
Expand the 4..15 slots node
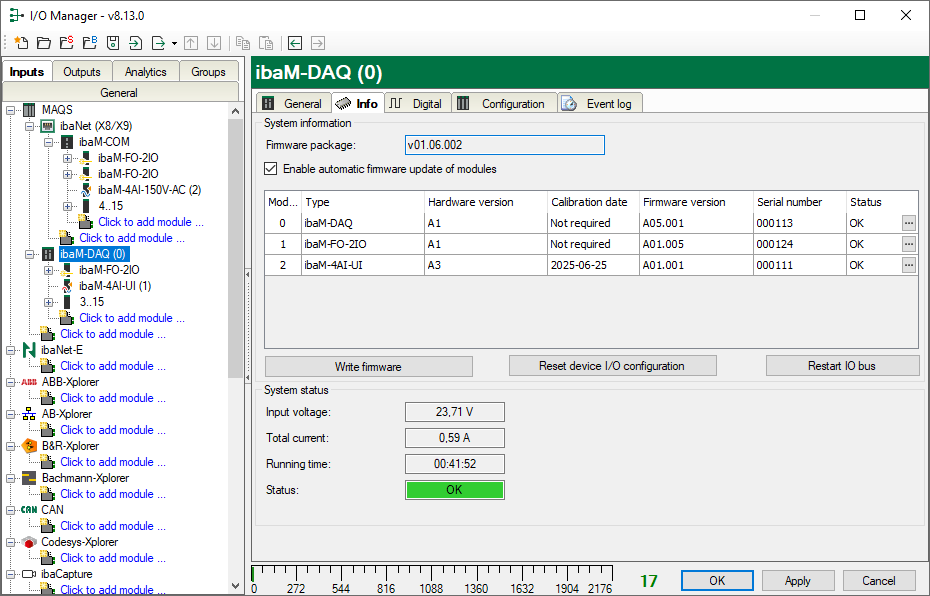68,206
